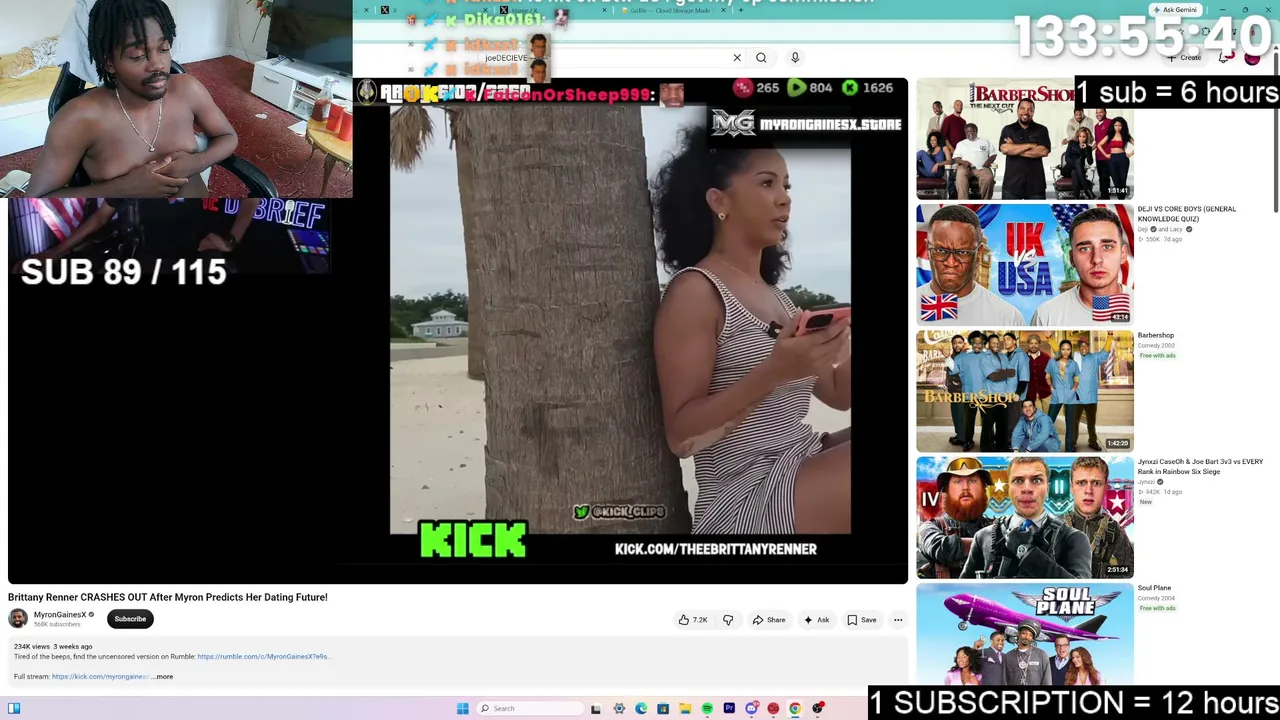
Task: Open the Windows Start menu
Action: [x=462, y=708]
